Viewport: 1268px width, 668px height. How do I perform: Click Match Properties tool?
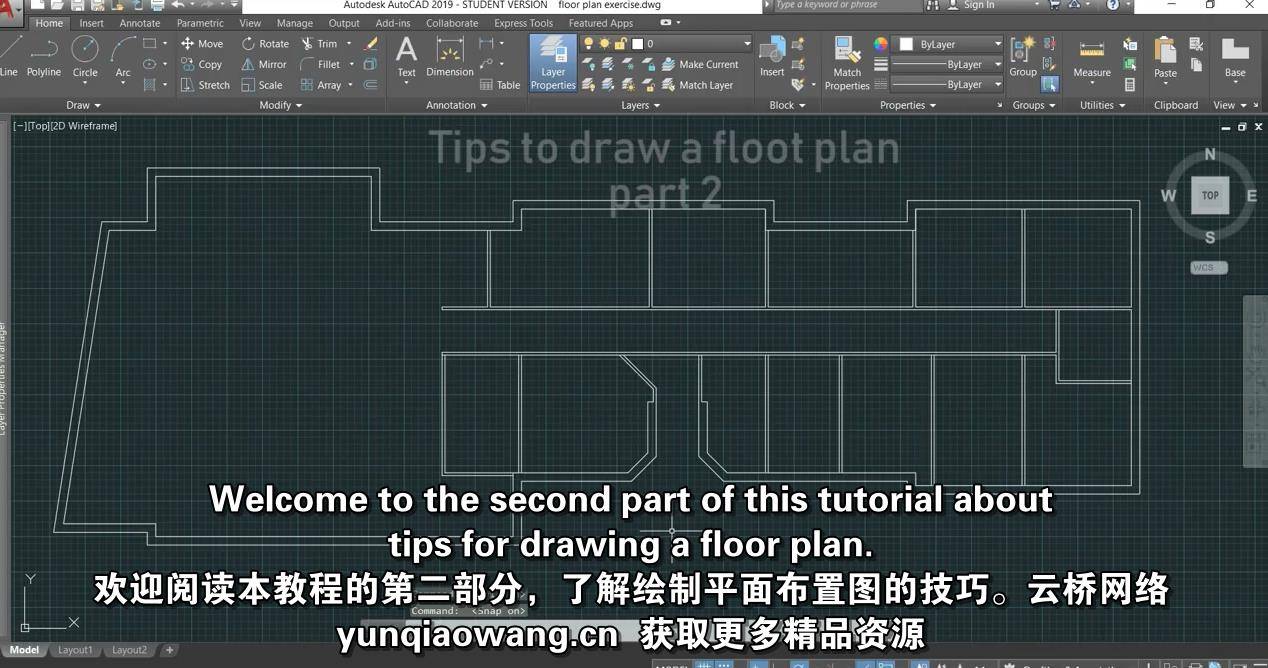pos(847,62)
